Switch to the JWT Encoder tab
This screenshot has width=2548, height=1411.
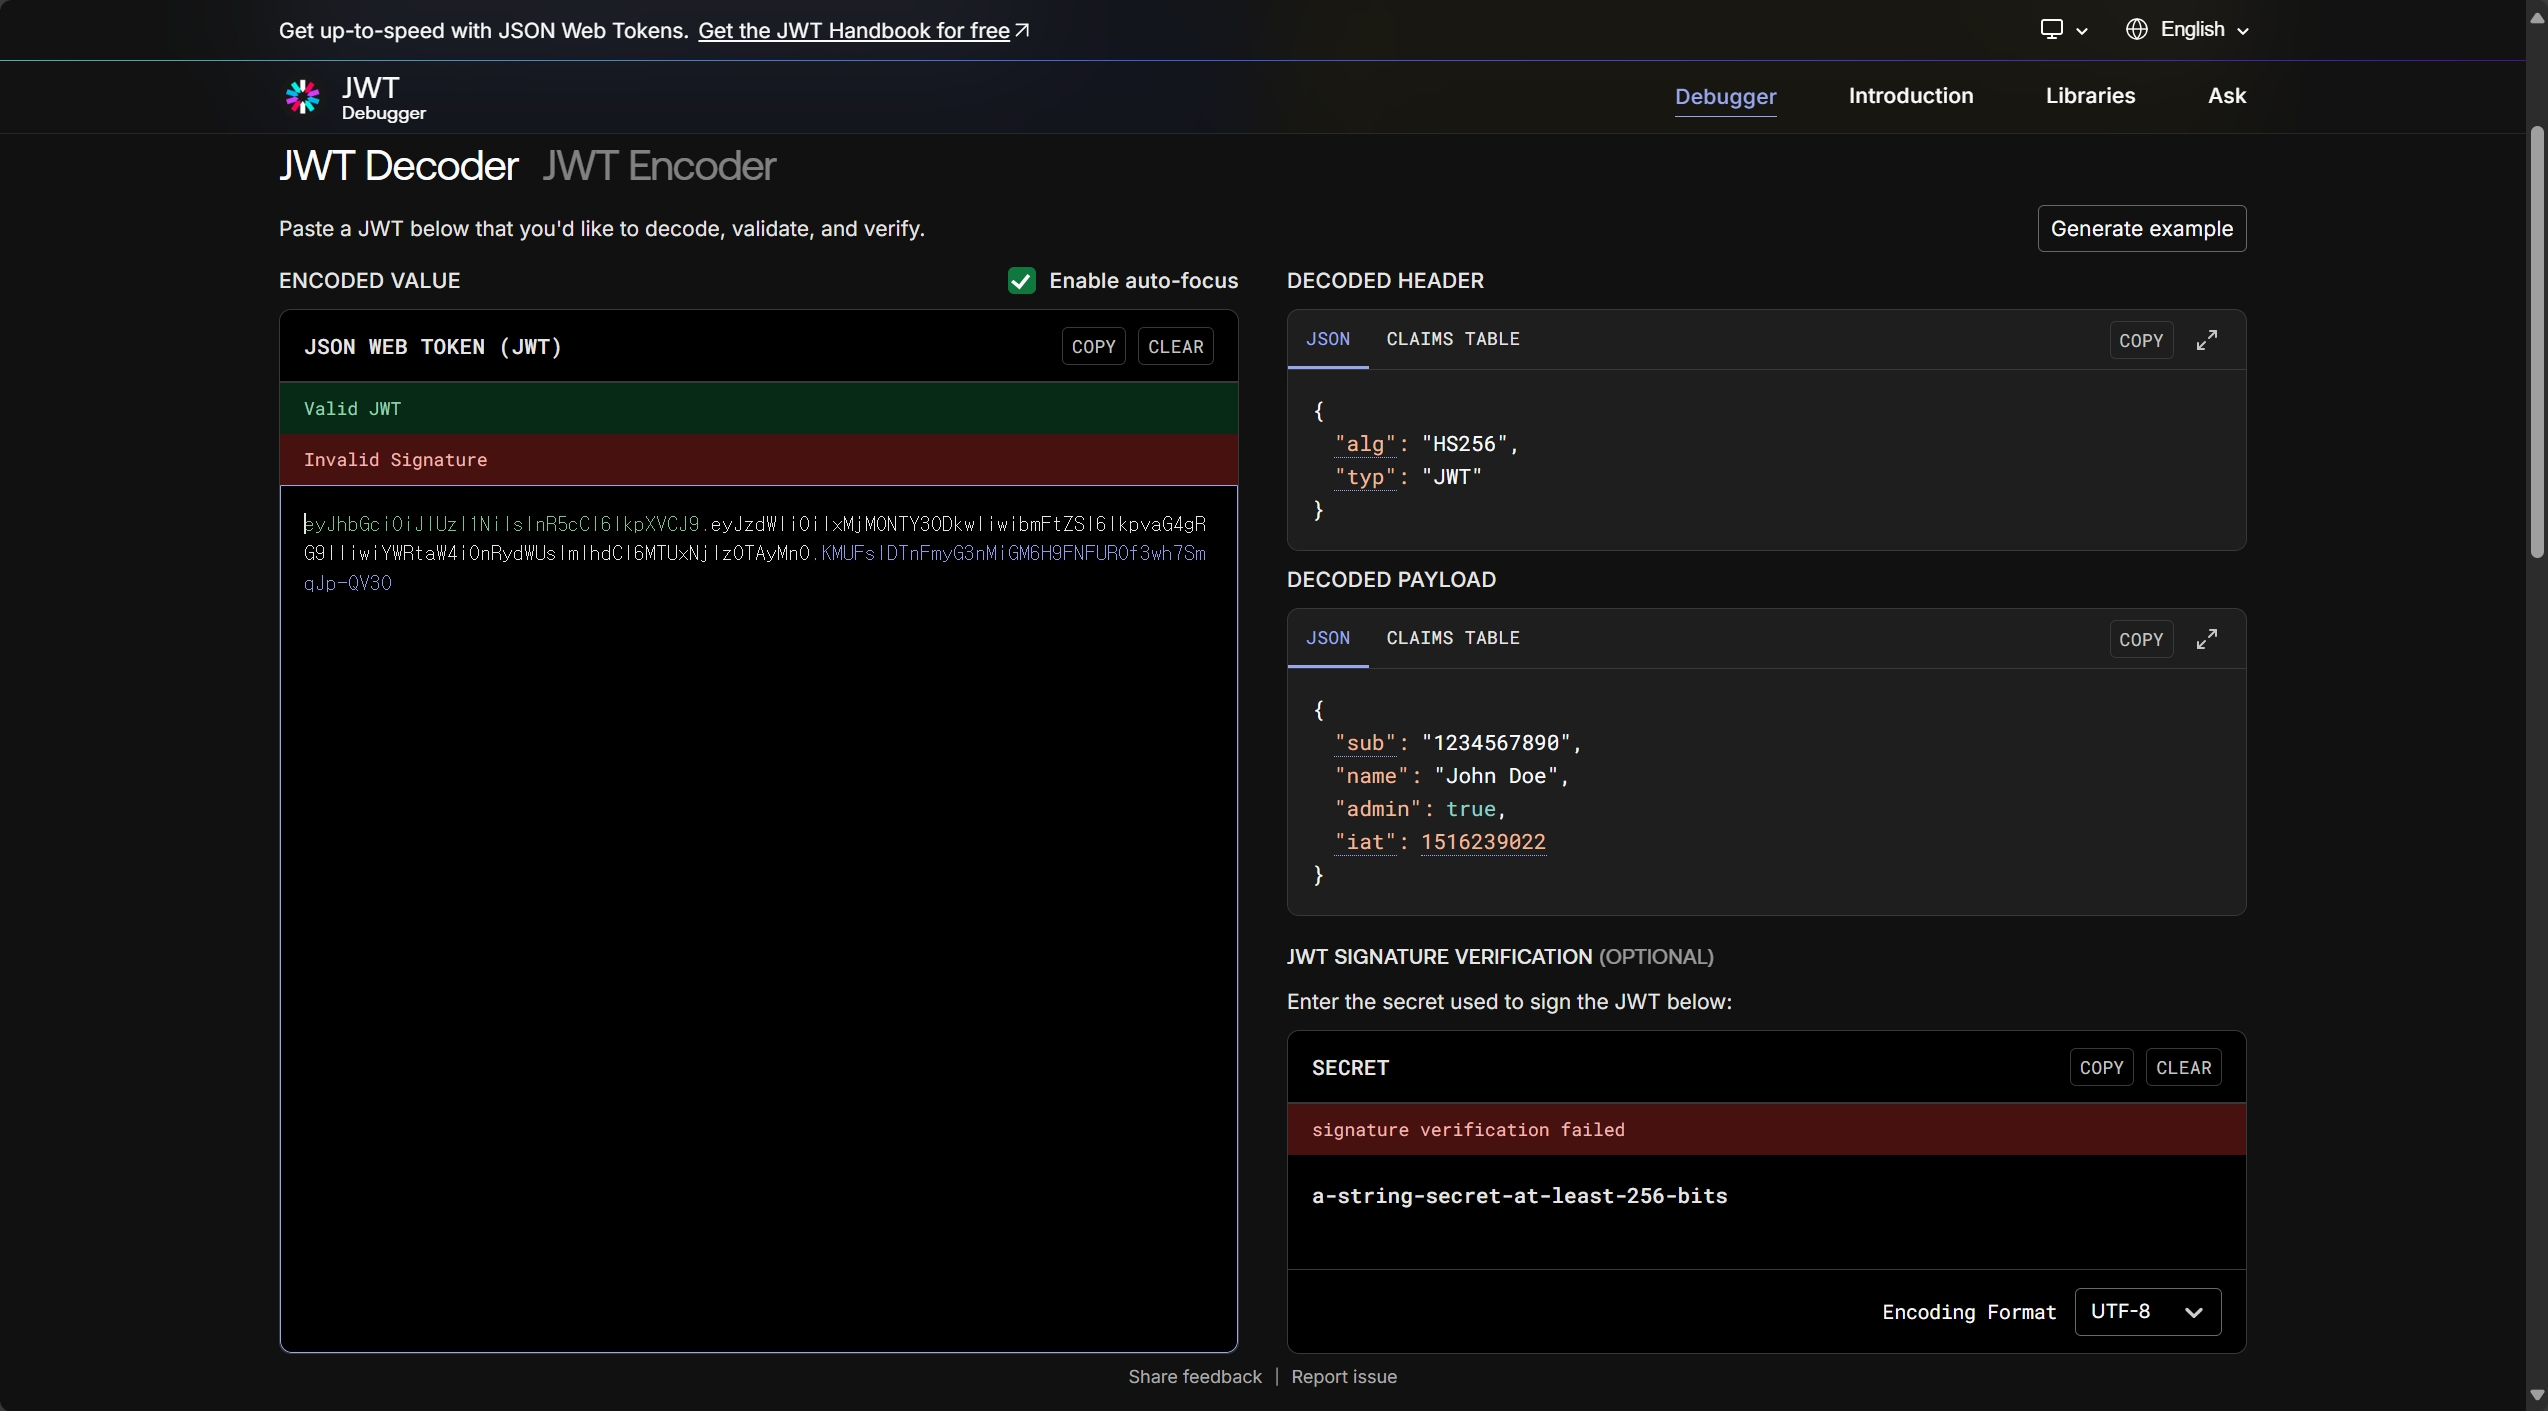(659, 166)
